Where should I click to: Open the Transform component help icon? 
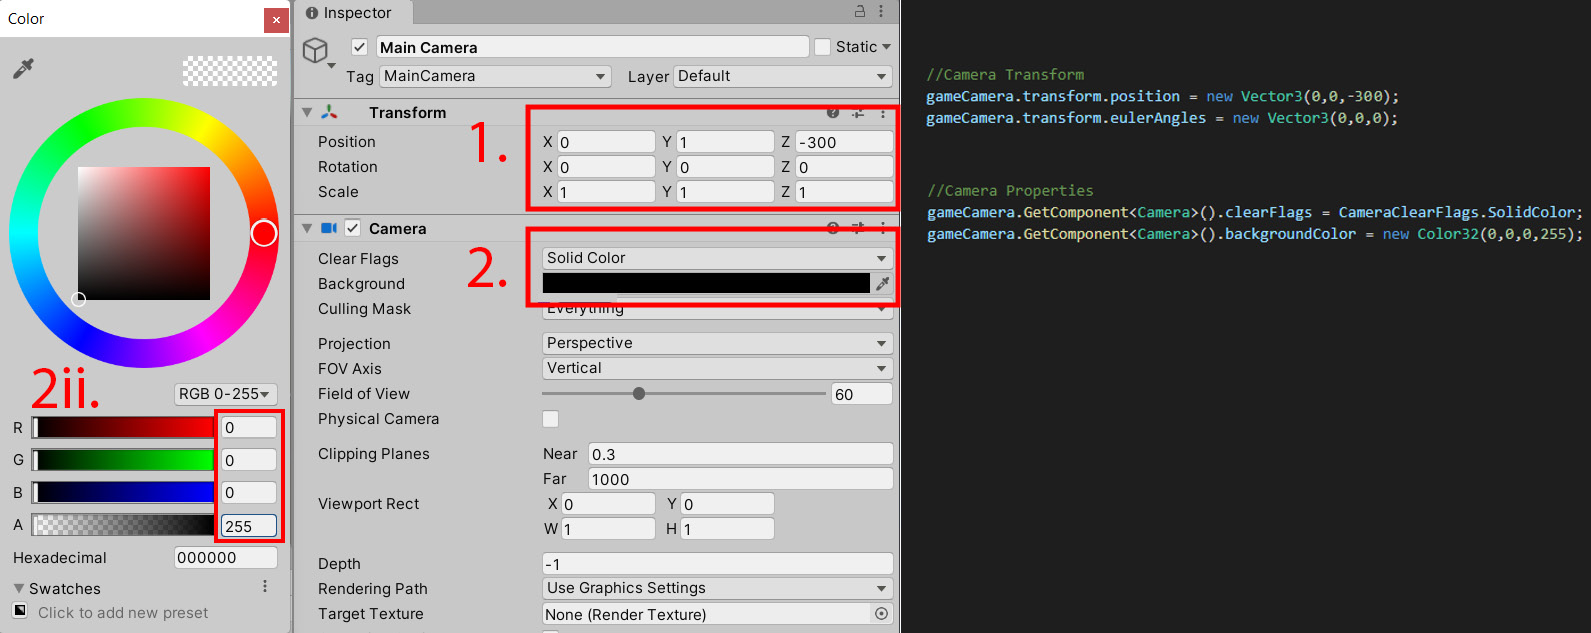[x=833, y=113]
